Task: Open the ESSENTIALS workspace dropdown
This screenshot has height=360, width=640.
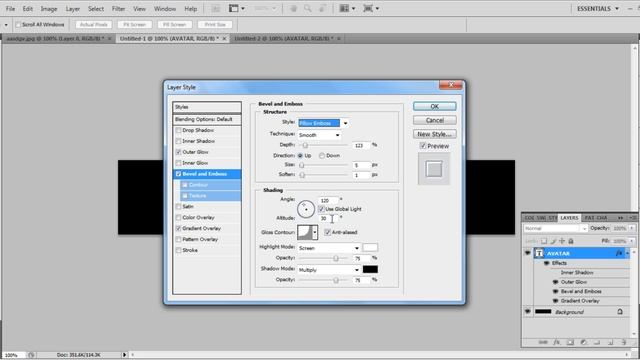Action: (598, 9)
